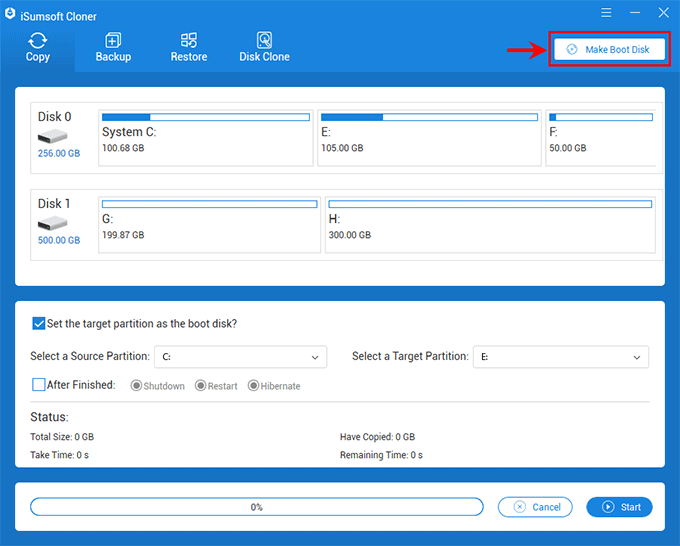680x546 pixels.
Task: Click the disc icon in Make Boot Disk
Action: tap(572, 49)
